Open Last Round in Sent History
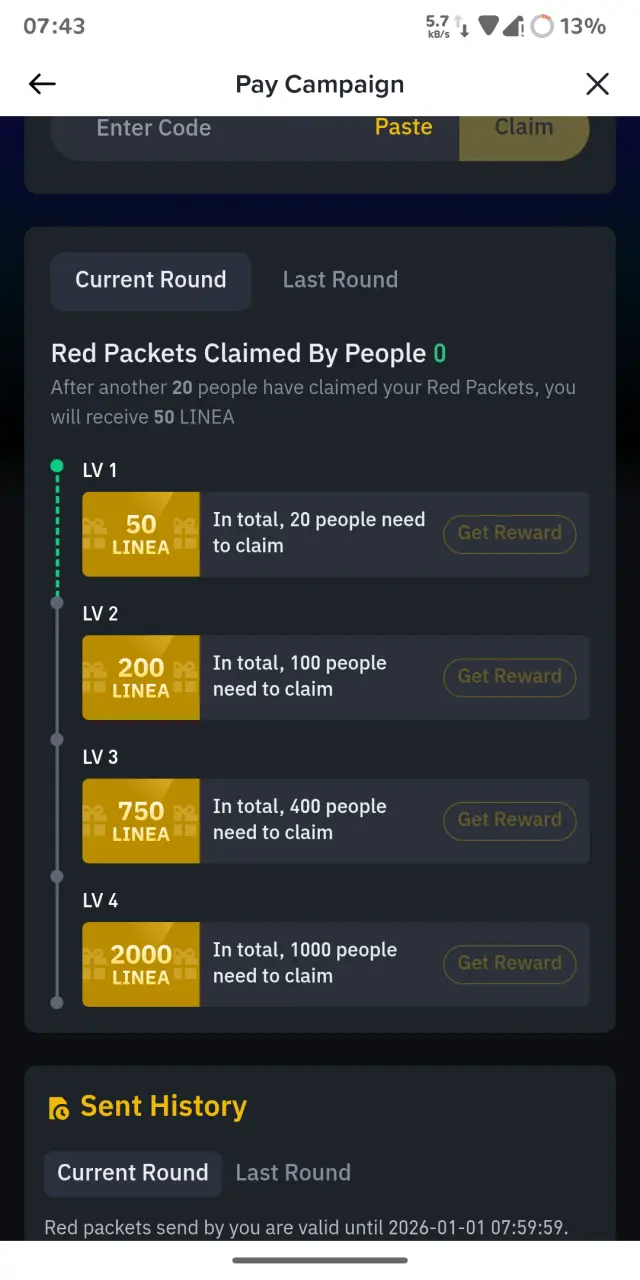The width and height of the screenshot is (640, 1280). coord(293,1173)
